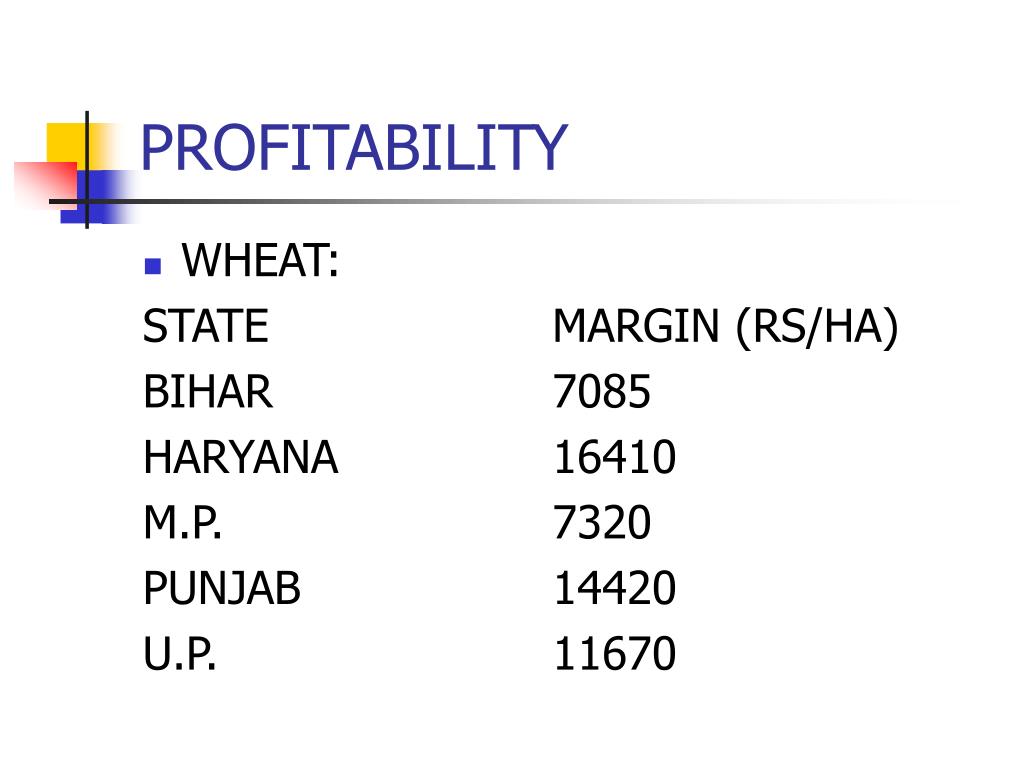
Task: Click the 7320 margin value
Action: tap(602, 522)
